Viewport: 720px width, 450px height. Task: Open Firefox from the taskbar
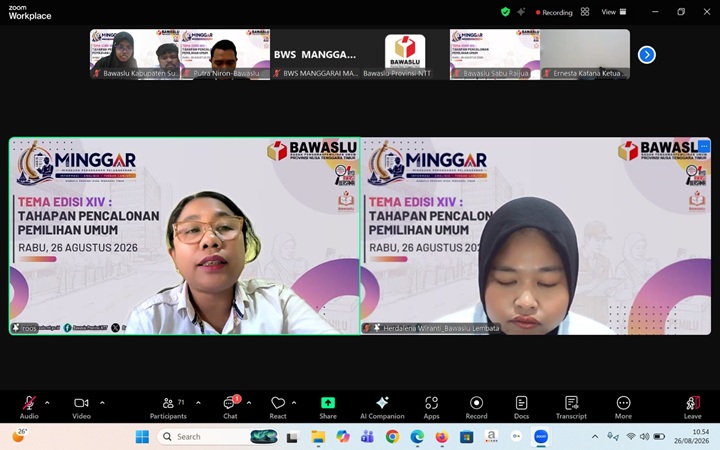(x=442, y=437)
